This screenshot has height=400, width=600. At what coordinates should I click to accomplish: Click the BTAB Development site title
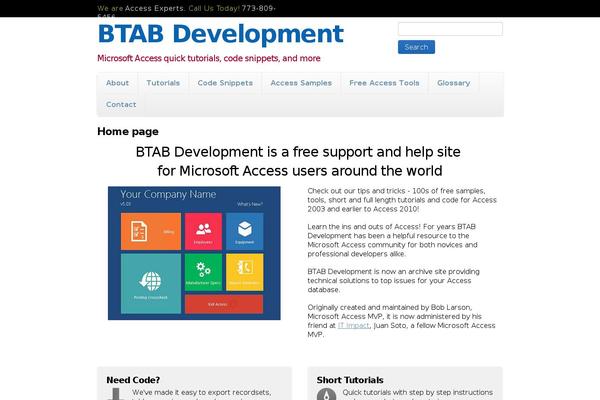point(221,34)
